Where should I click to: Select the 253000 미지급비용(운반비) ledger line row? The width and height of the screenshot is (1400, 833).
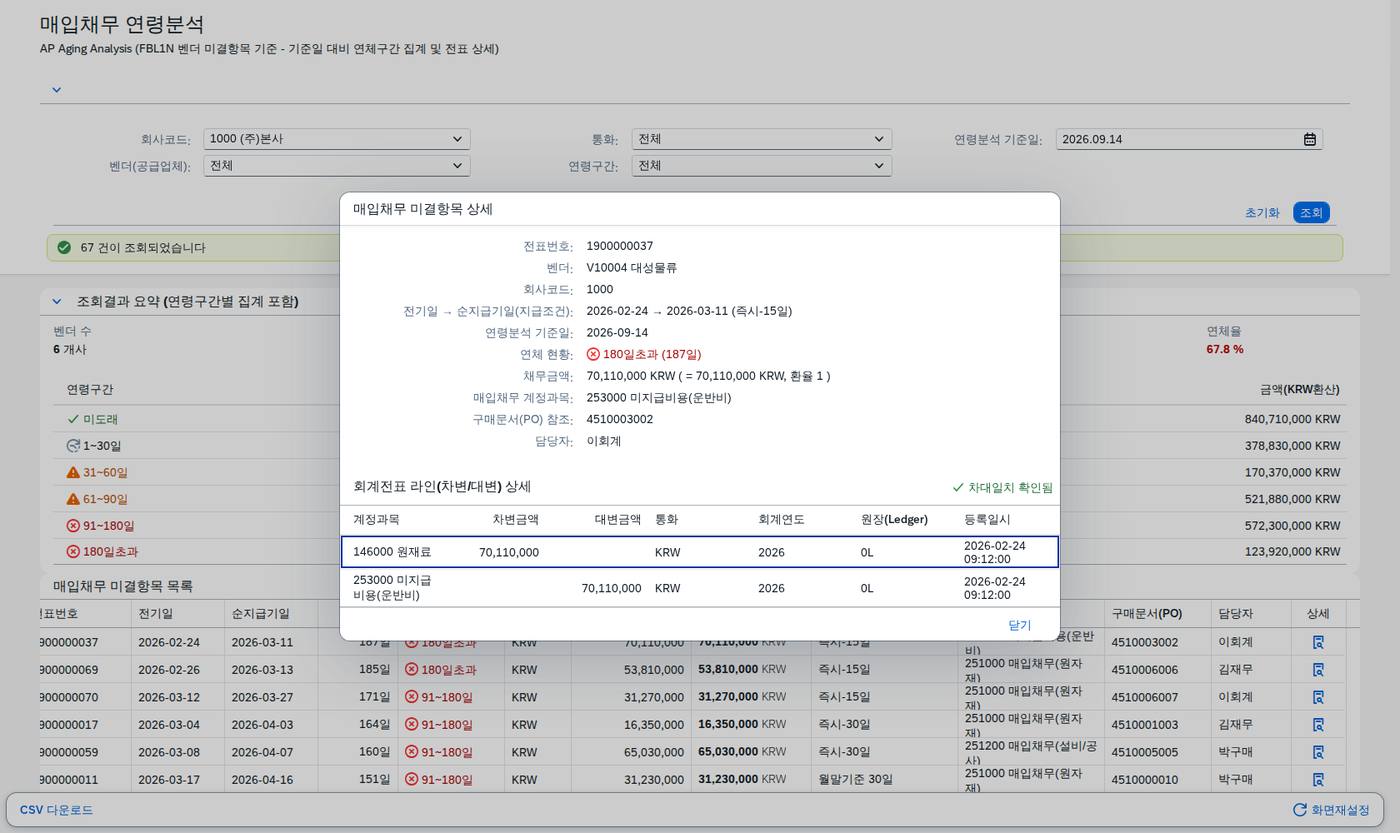(699, 588)
